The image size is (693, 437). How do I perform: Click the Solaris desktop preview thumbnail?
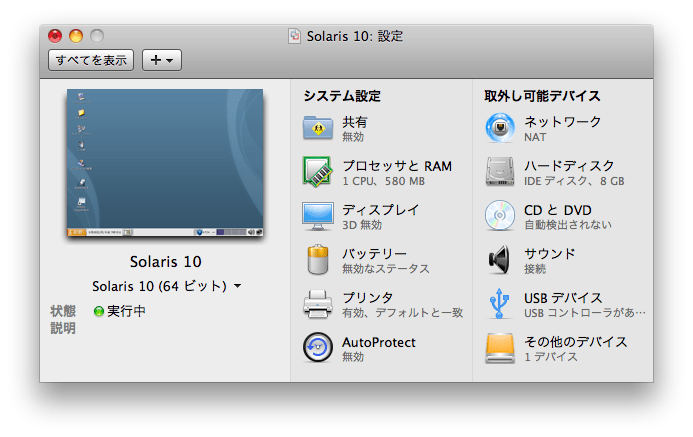click(165, 164)
